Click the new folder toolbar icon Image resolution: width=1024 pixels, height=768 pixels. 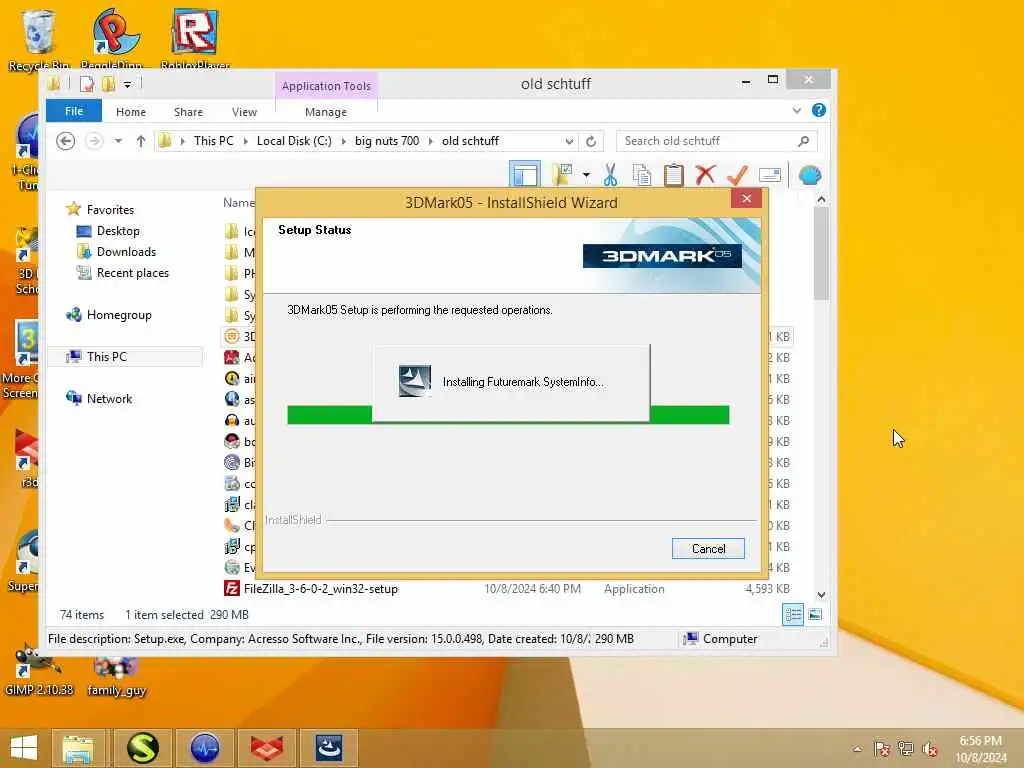[562, 174]
